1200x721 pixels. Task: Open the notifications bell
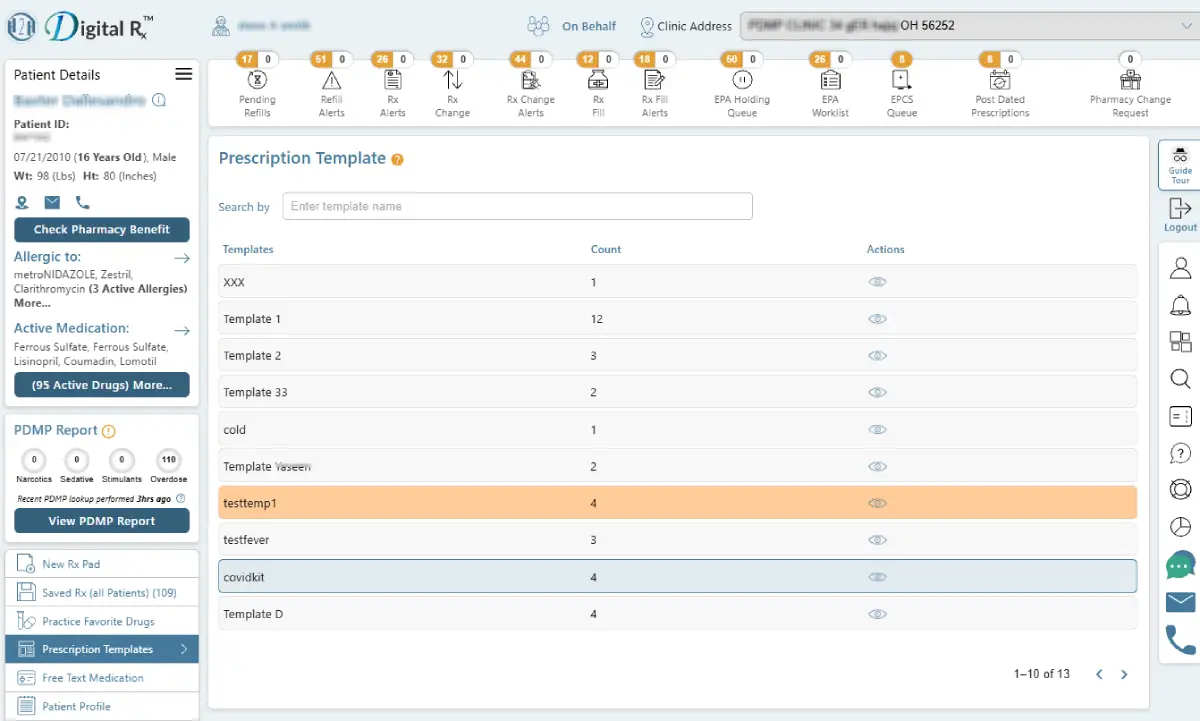[1180, 305]
